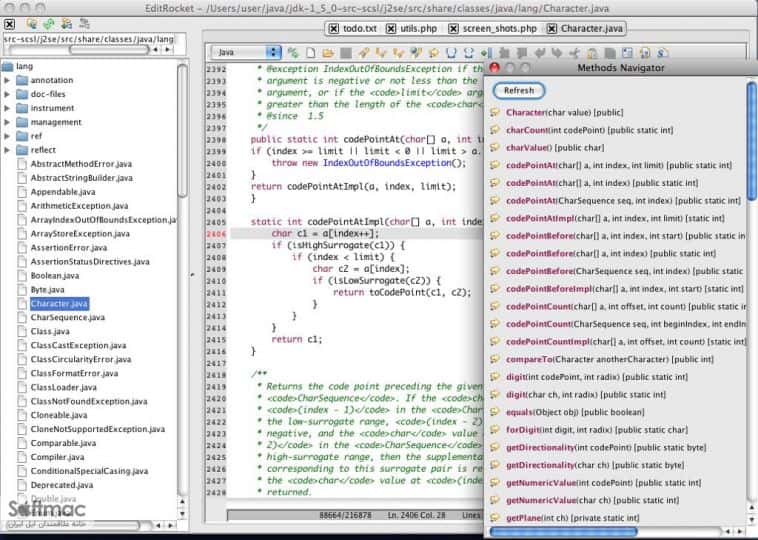Open Deprecated.java in file tree

[x=62, y=485]
